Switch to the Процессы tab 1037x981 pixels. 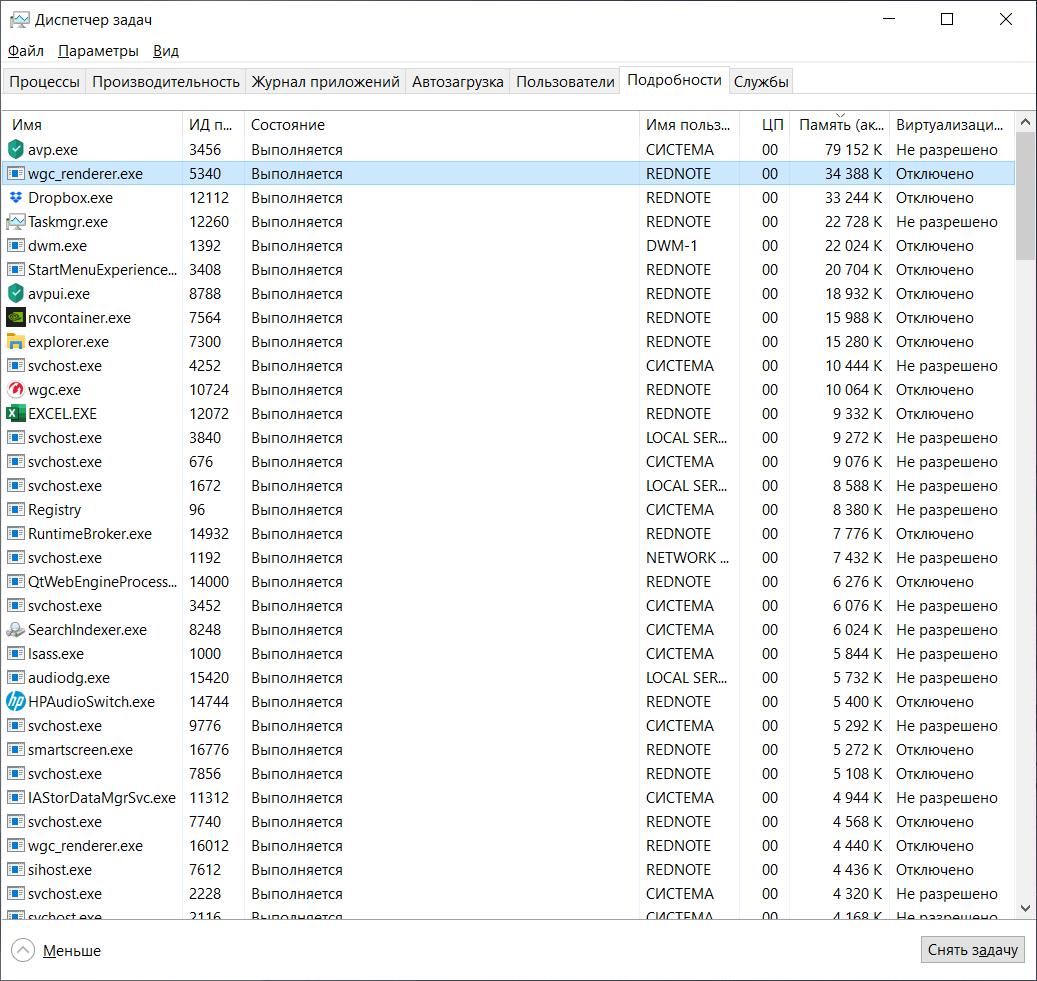click(x=44, y=82)
